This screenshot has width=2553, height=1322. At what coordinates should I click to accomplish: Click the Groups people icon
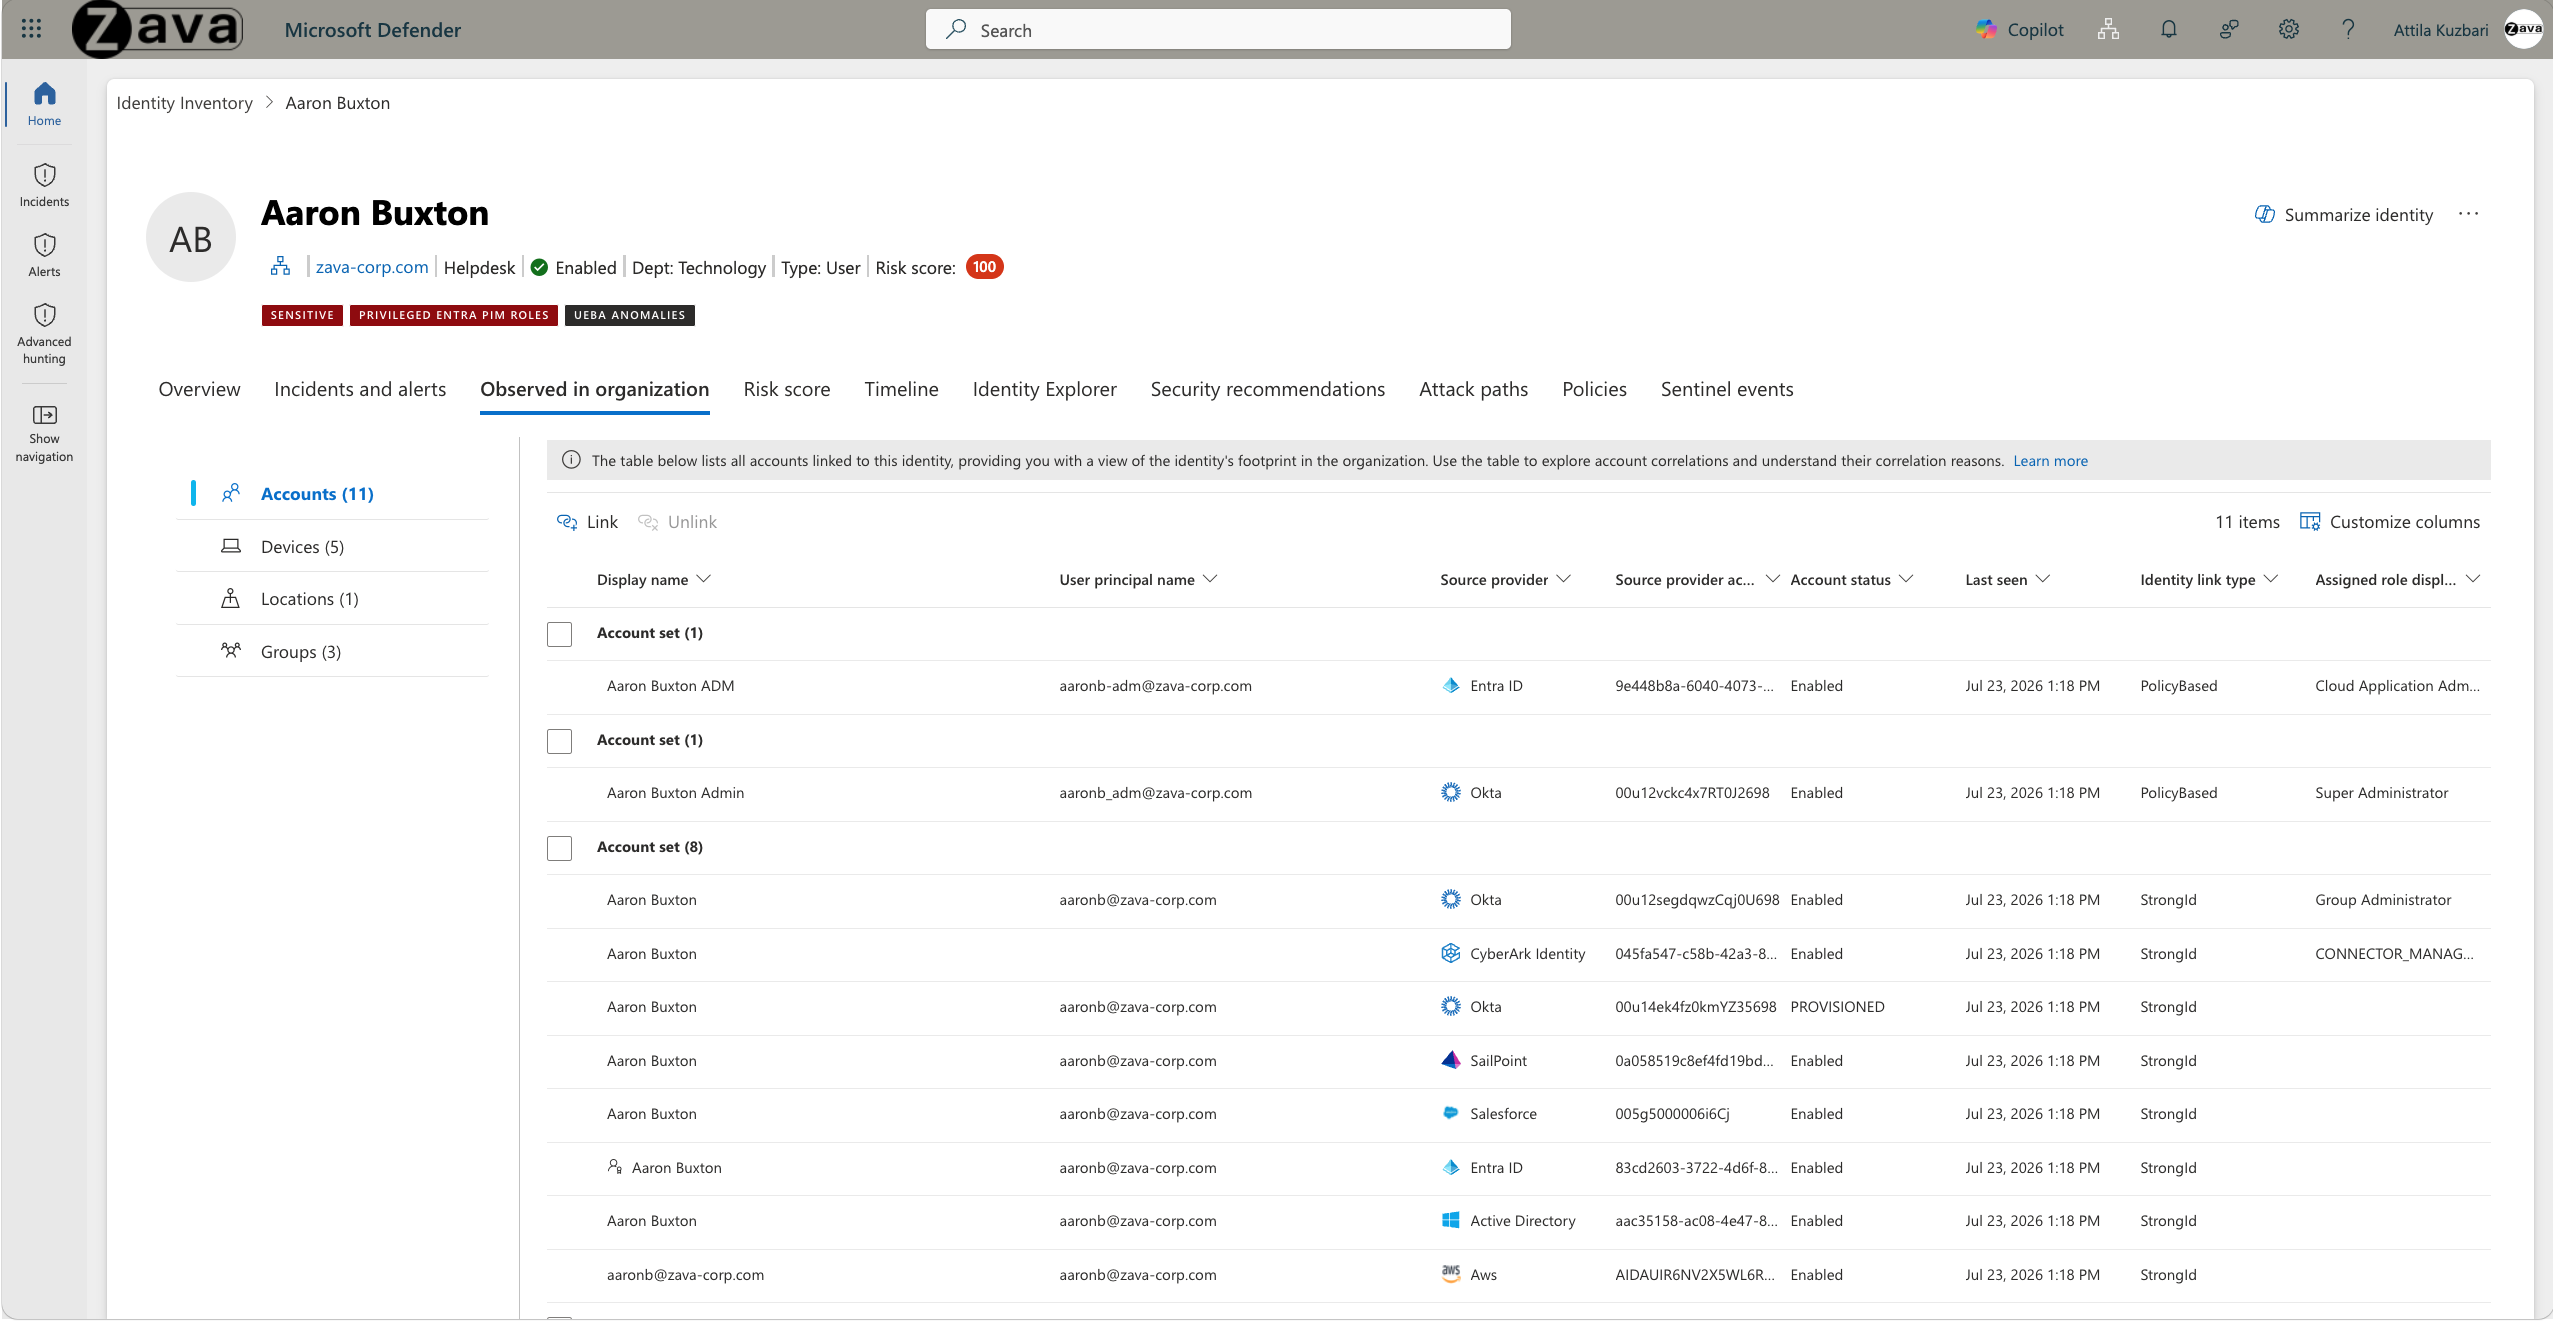tap(231, 651)
